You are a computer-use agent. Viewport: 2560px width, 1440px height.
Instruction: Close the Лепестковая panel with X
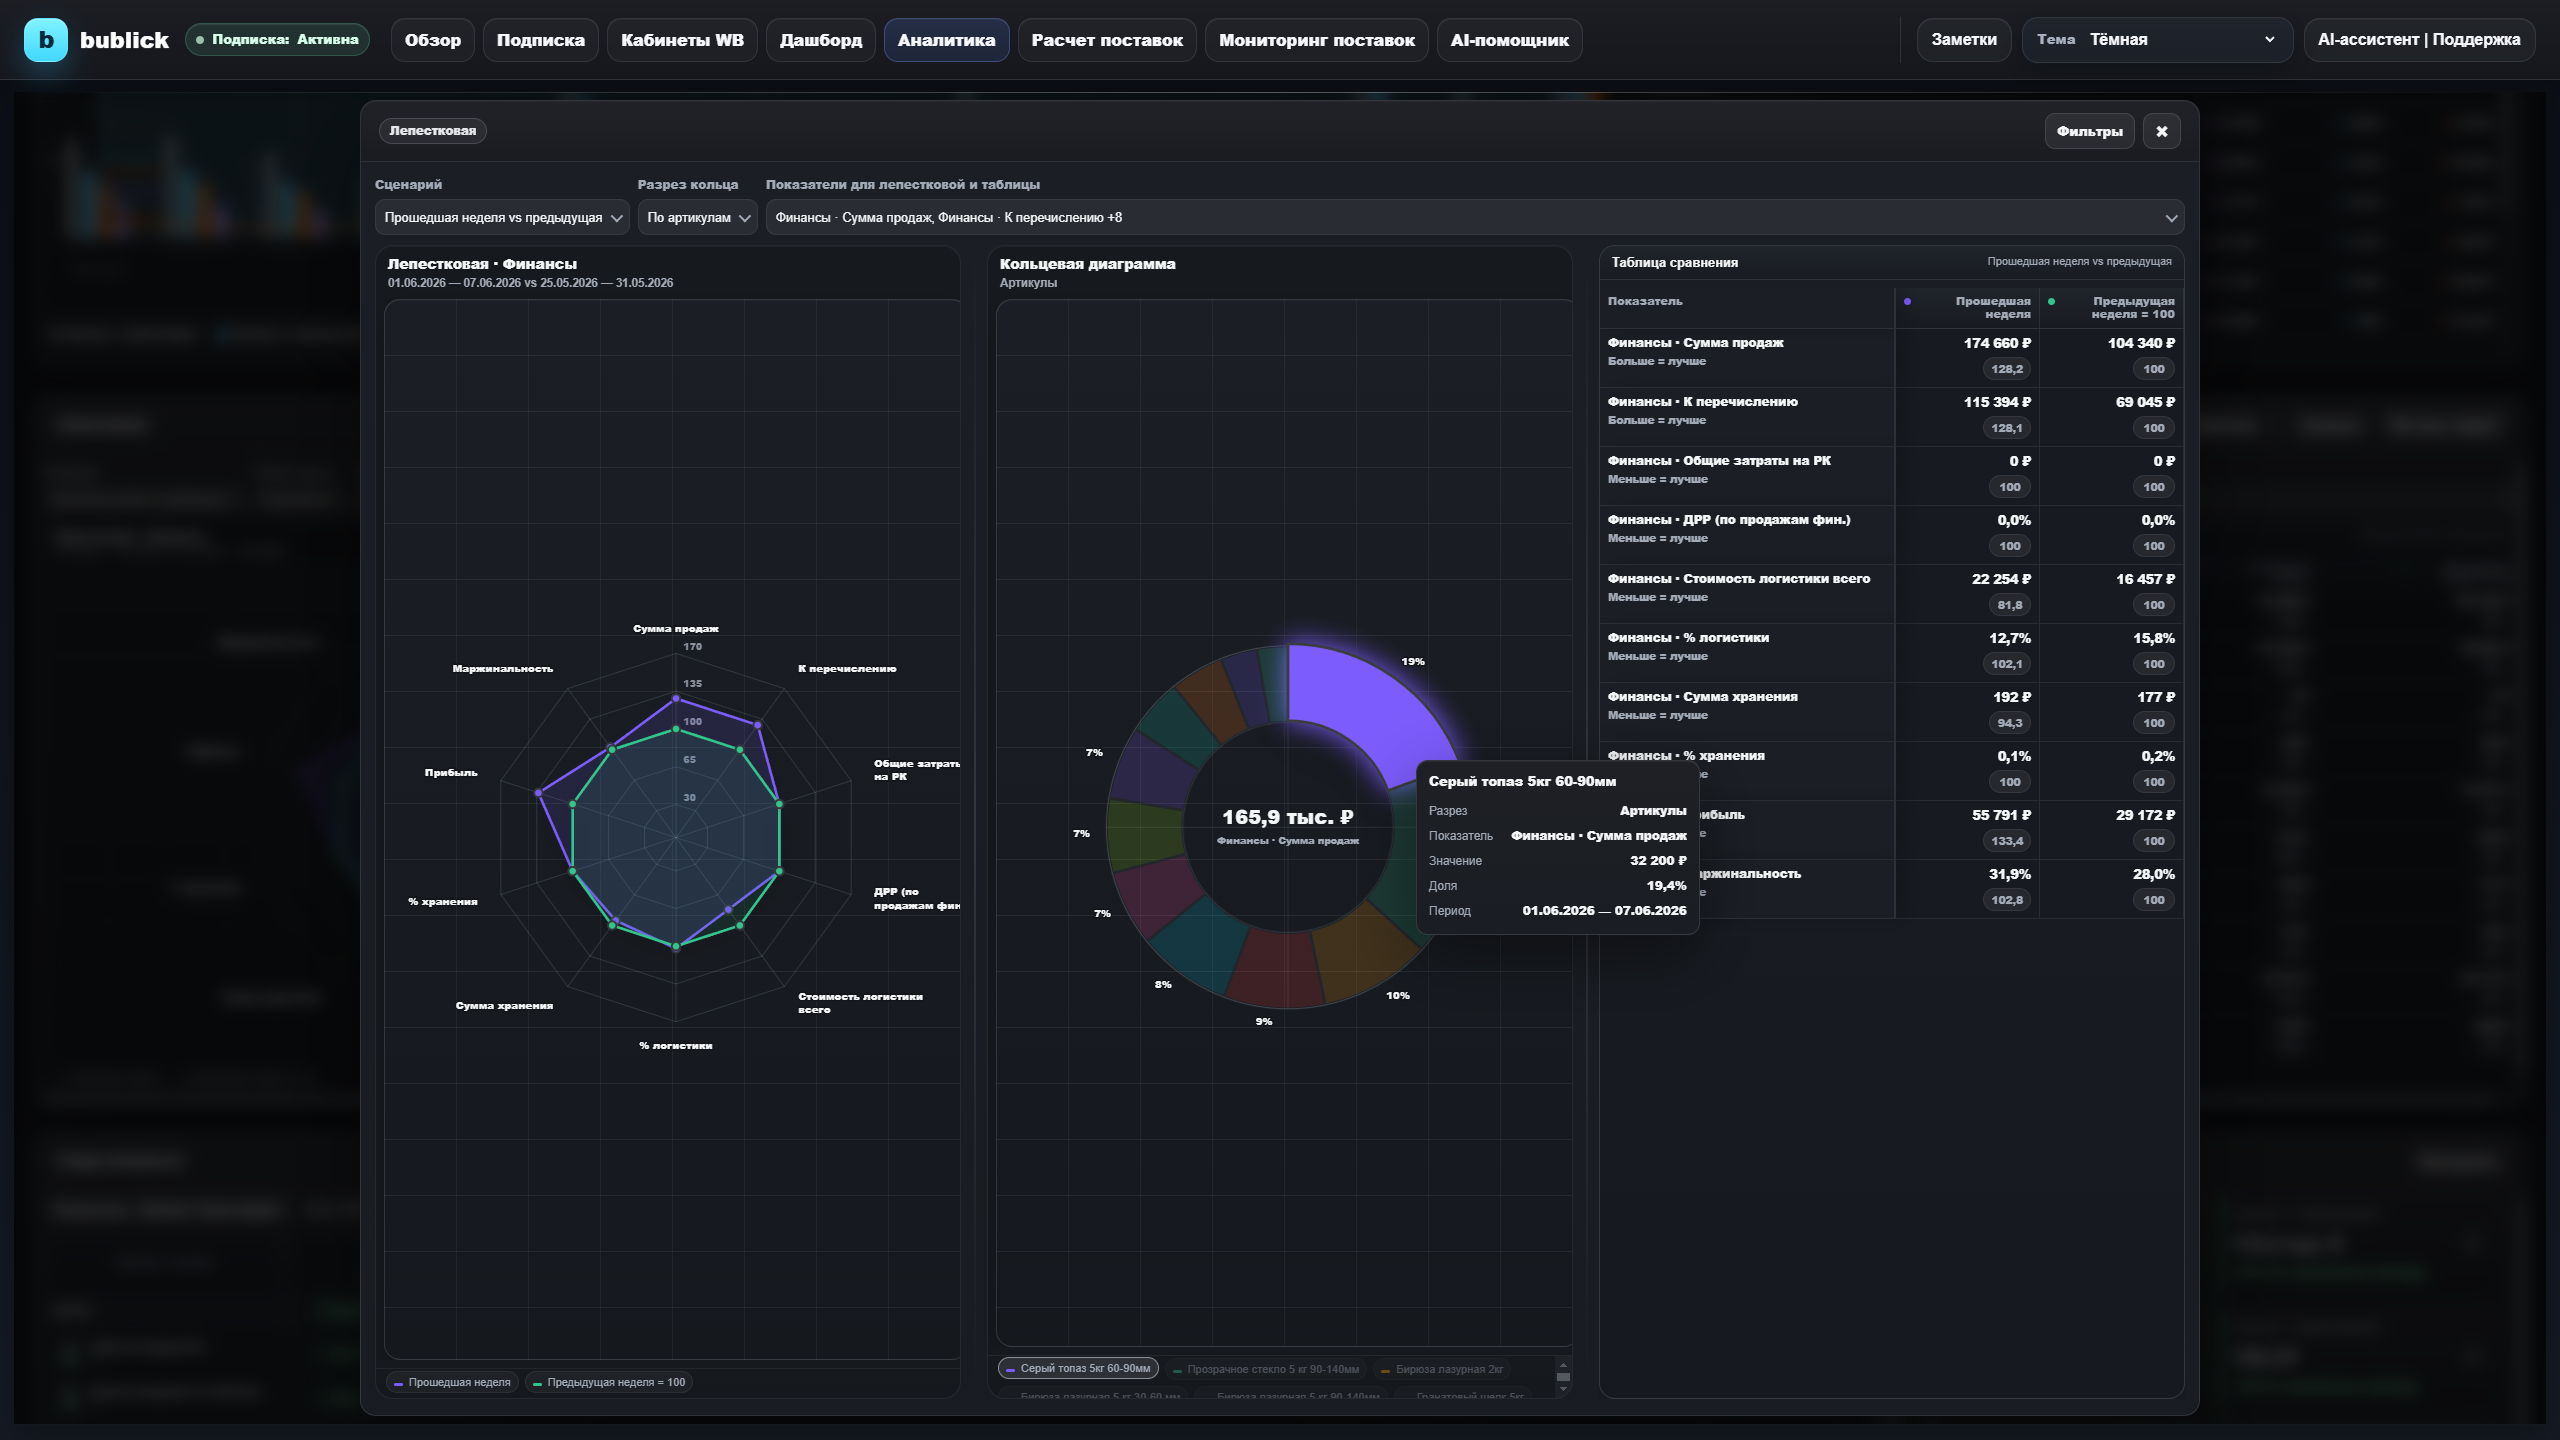[2161, 131]
